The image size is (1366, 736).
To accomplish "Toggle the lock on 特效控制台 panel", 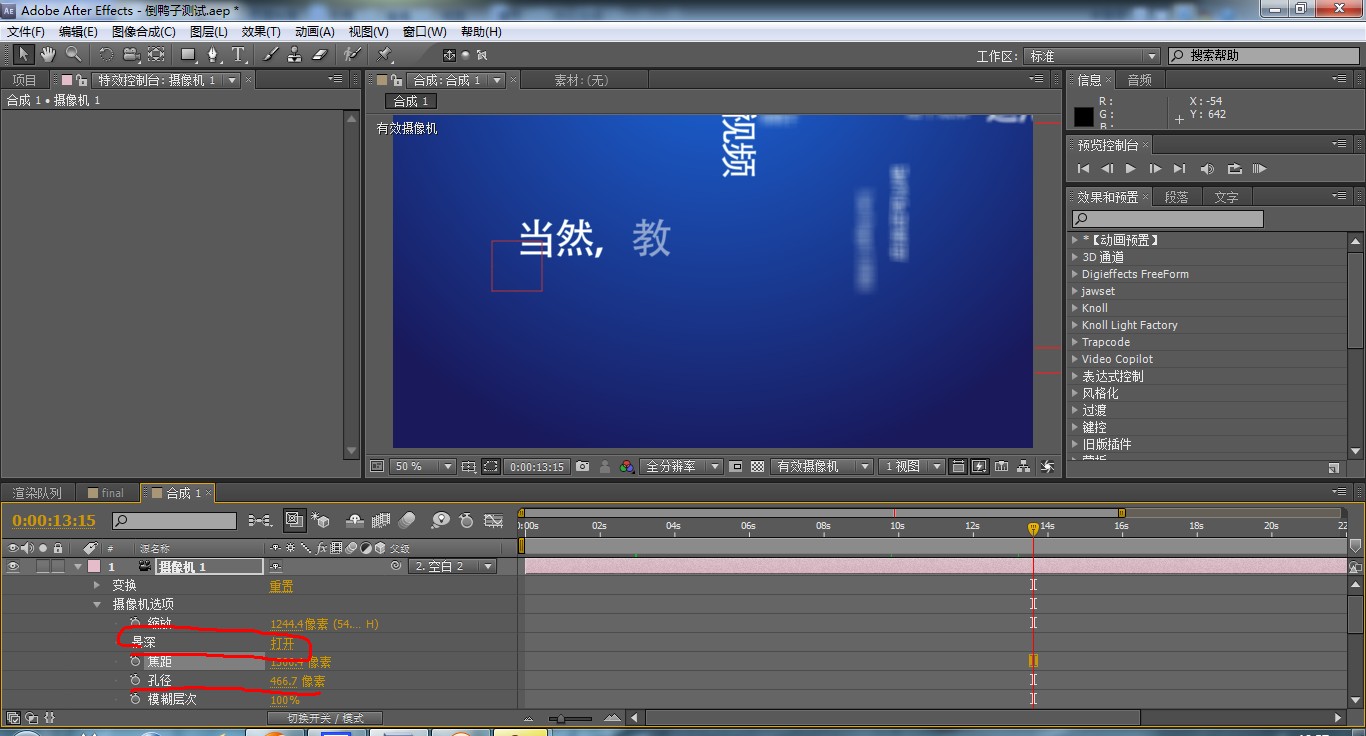I will [x=83, y=80].
